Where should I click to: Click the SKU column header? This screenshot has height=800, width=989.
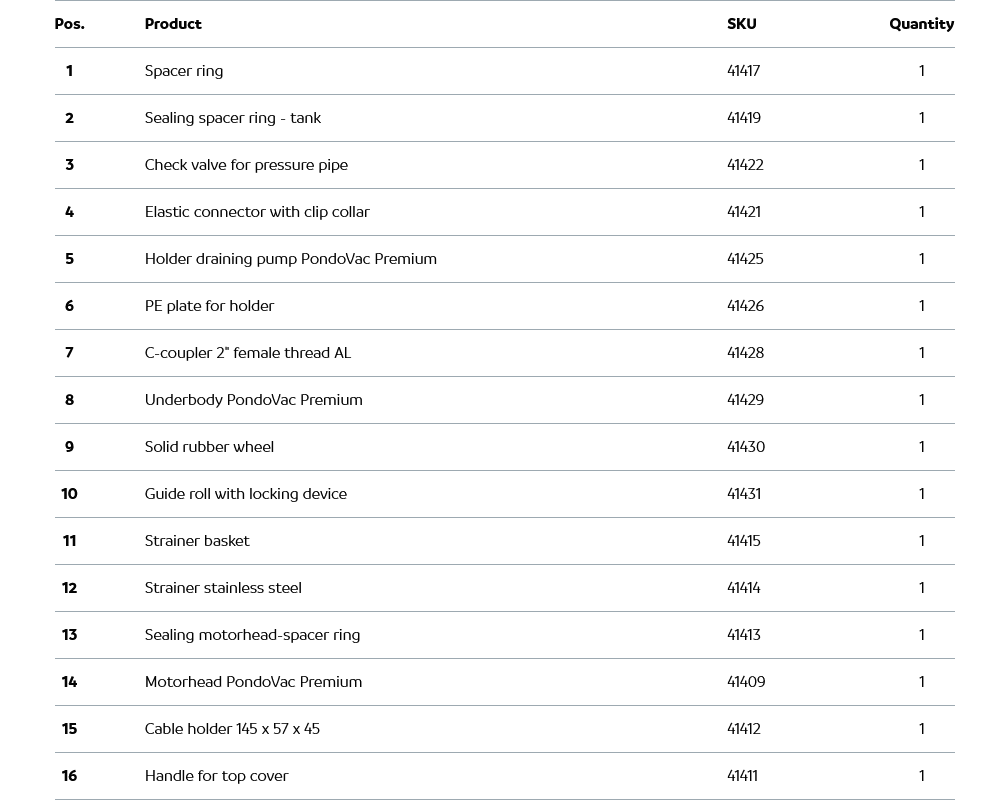click(x=741, y=24)
